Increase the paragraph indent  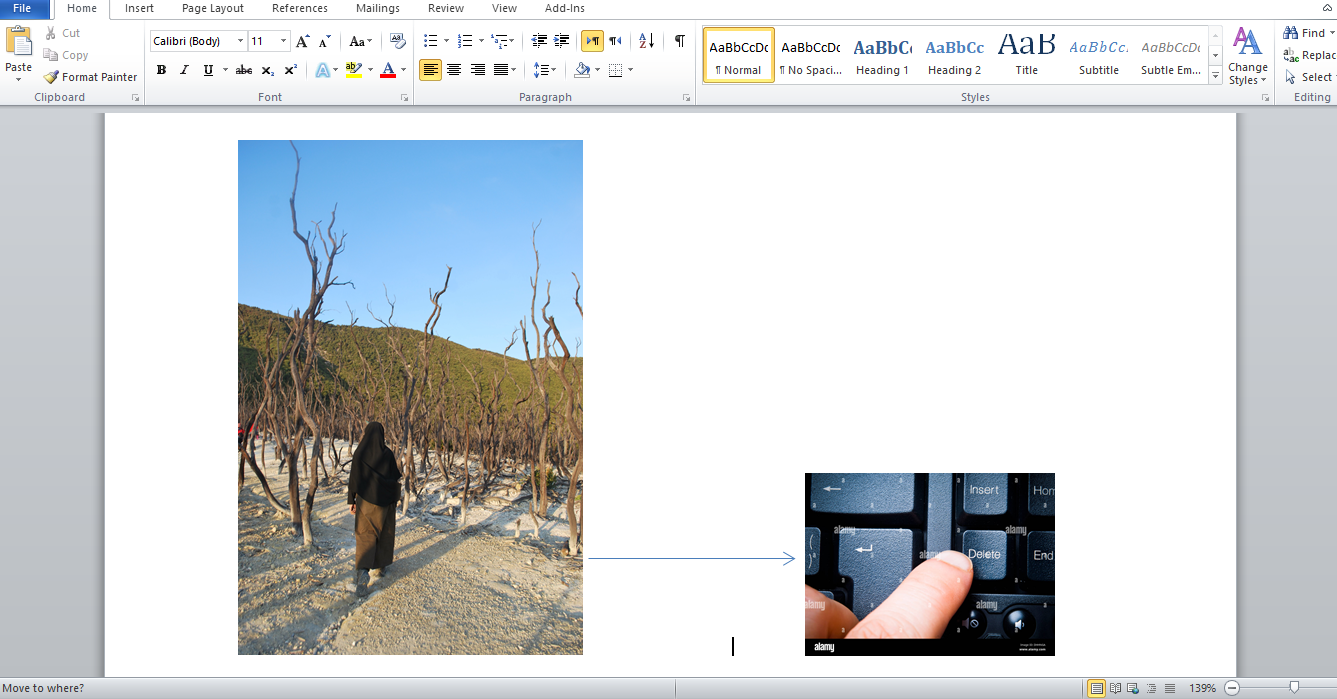tap(562, 41)
